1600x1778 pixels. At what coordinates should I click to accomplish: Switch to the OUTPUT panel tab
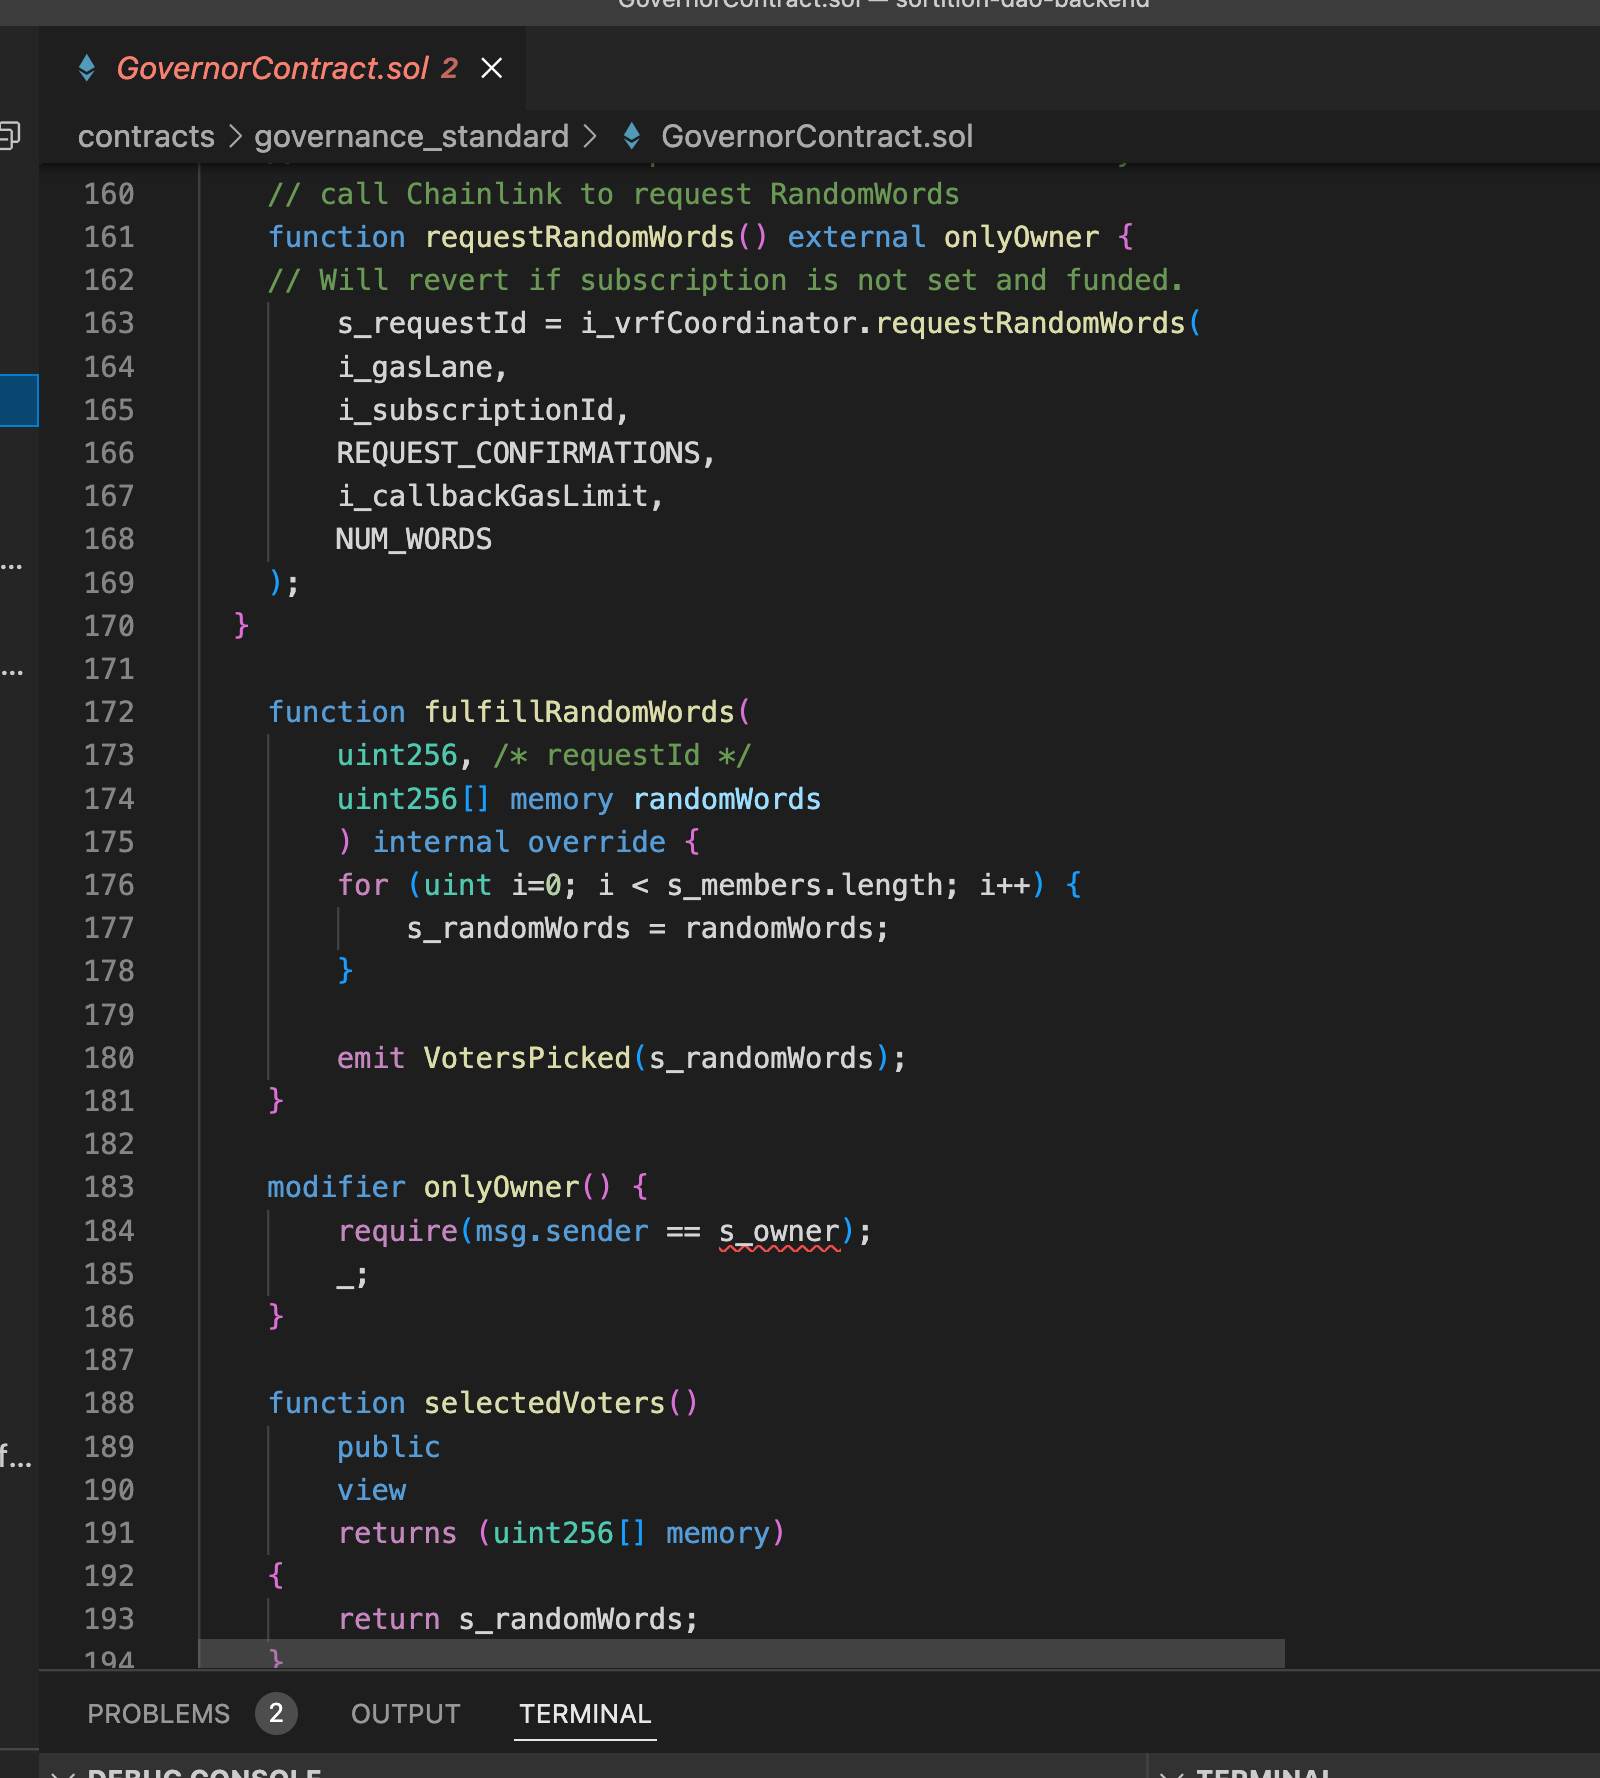405,1714
